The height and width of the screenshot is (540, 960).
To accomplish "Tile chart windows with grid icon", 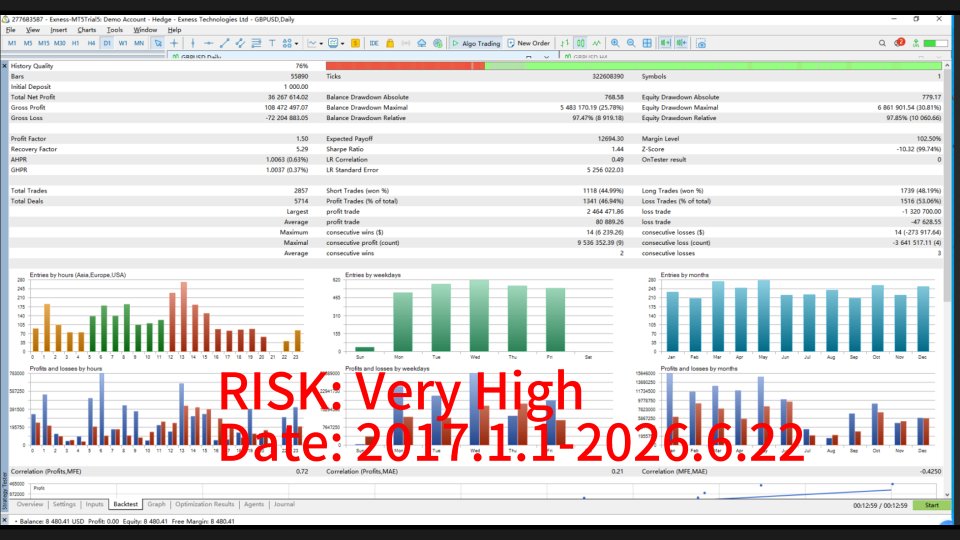I will (x=647, y=43).
